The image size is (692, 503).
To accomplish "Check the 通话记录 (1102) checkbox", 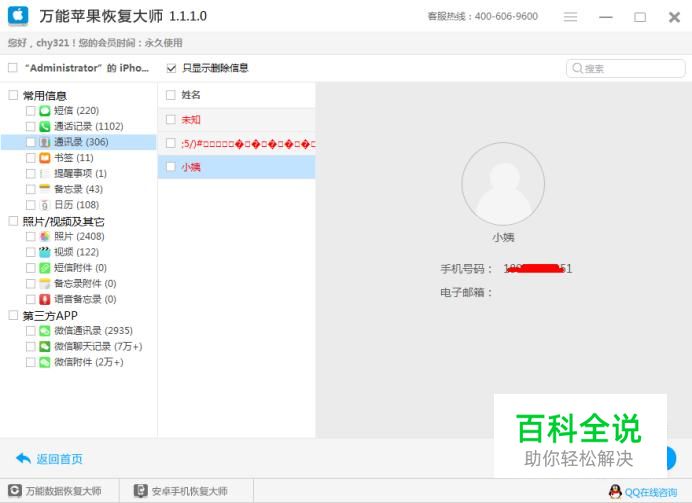I will click(x=30, y=126).
